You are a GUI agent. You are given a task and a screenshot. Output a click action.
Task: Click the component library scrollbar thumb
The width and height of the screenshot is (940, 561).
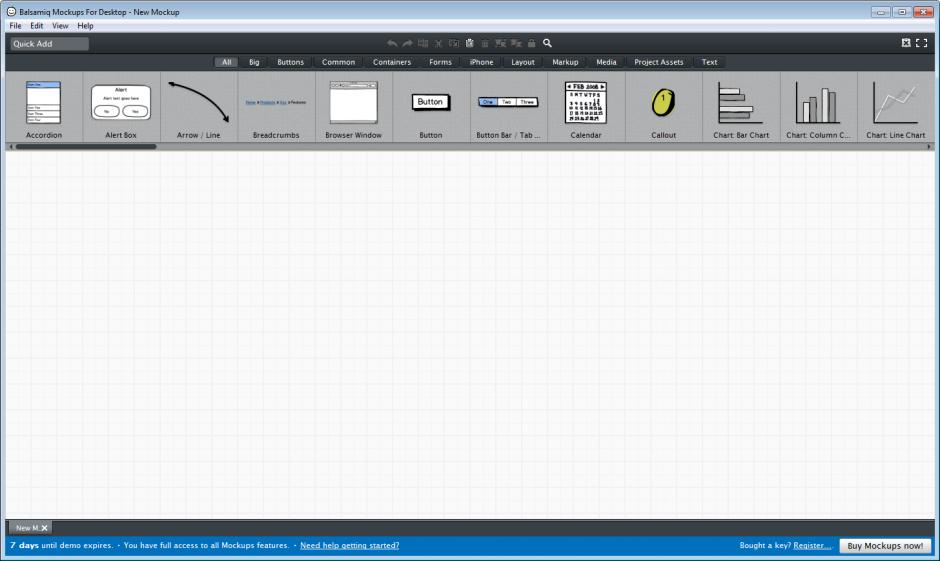(x=86, y=146)
